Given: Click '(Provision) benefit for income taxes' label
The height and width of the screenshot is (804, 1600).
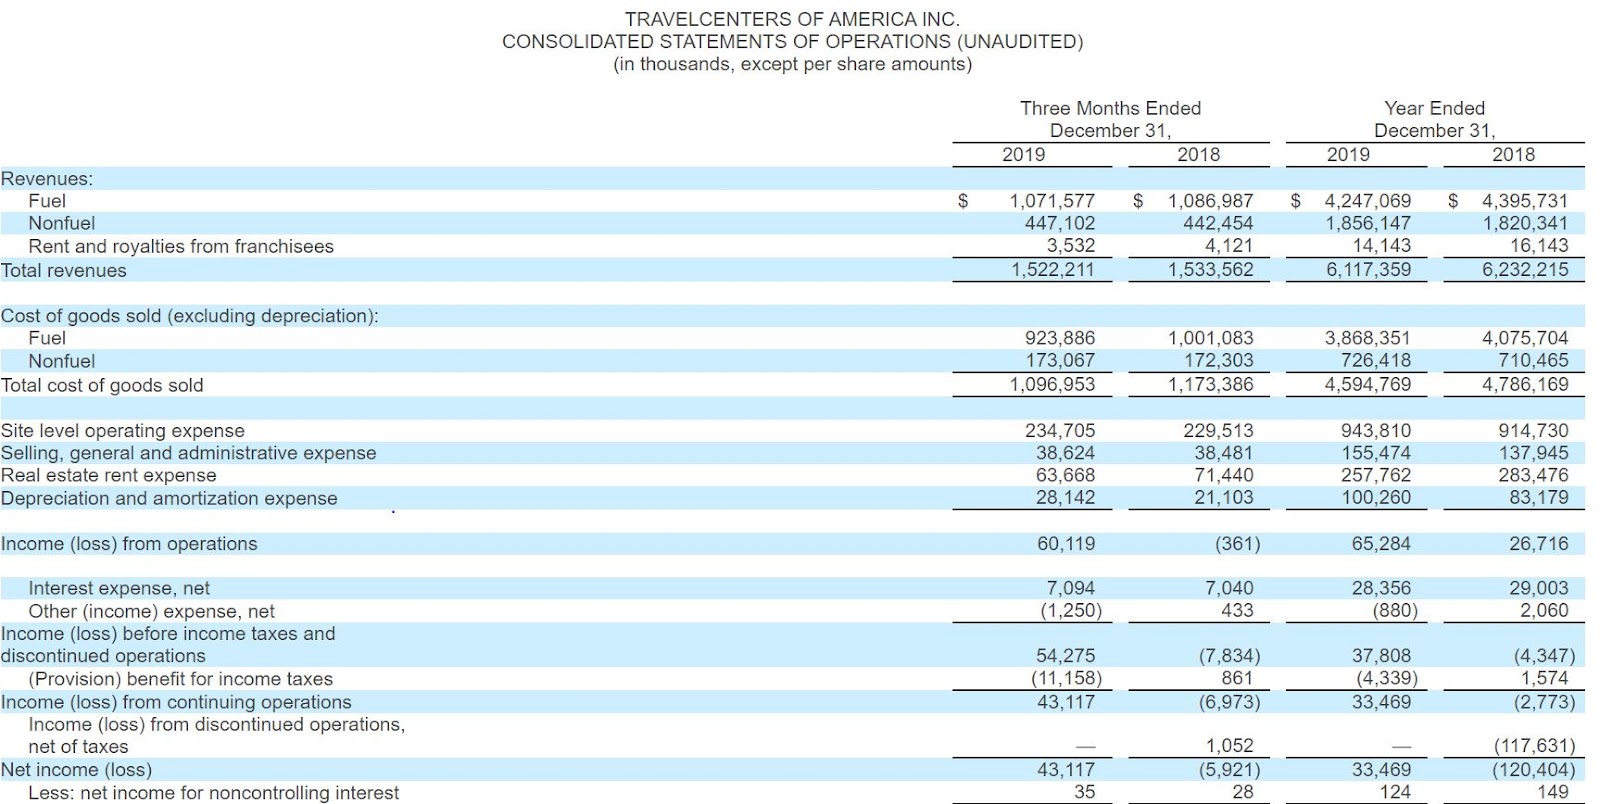Looking at the screenshot, I should point(180,679).
